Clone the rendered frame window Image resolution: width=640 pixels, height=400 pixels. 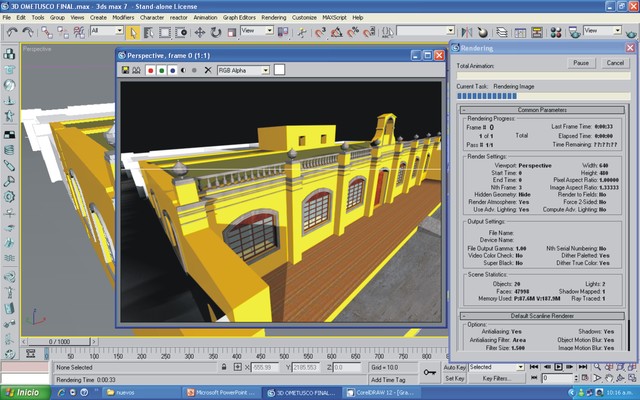coord(136,70)
